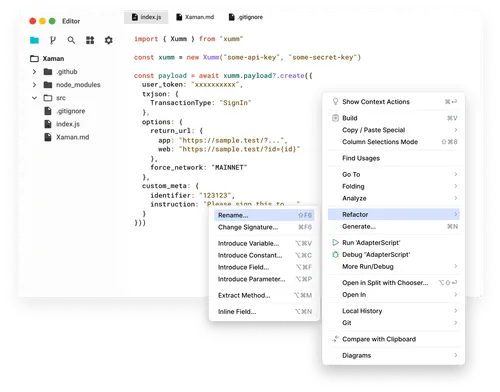
Task: Select Run 'AdapterScript' menu item
Action: coord(394,243)
